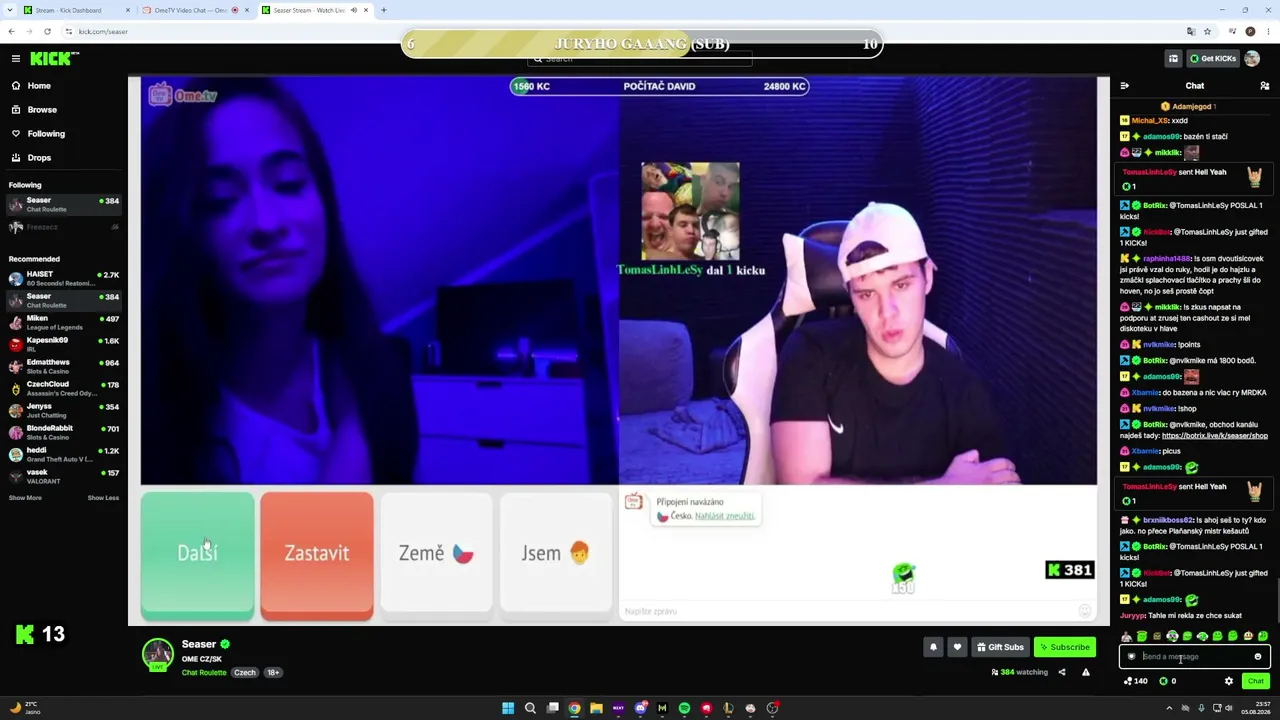Expand the list with Show More
1280x720 pixels.
(x=25, y=498)
